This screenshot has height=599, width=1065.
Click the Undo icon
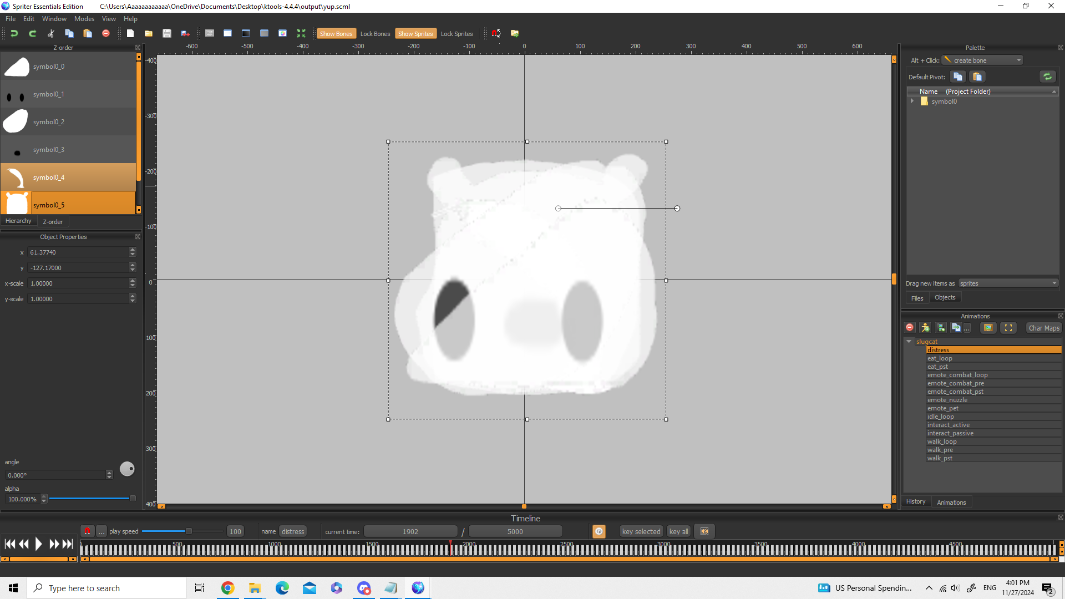14,33
